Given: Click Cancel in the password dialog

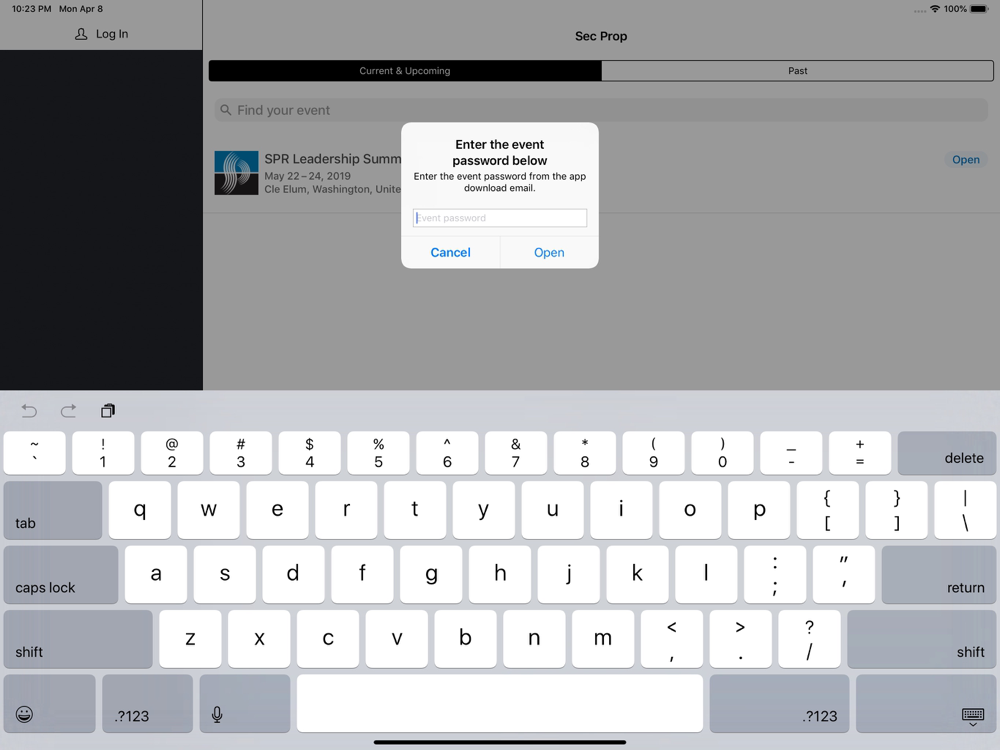Looking at the screenshot, I should 450,253.
